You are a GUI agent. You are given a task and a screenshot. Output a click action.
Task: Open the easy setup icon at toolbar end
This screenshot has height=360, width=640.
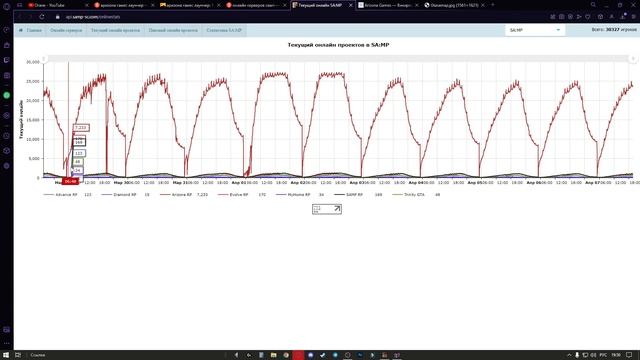[633, 17]
